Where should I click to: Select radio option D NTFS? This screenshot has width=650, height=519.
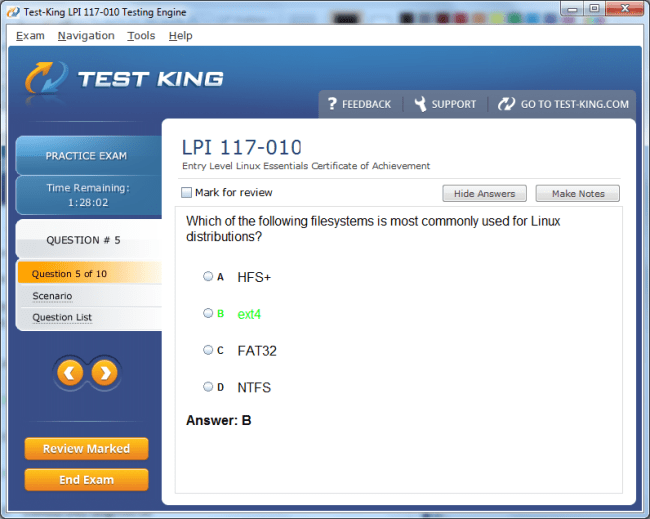pos(208,387)
